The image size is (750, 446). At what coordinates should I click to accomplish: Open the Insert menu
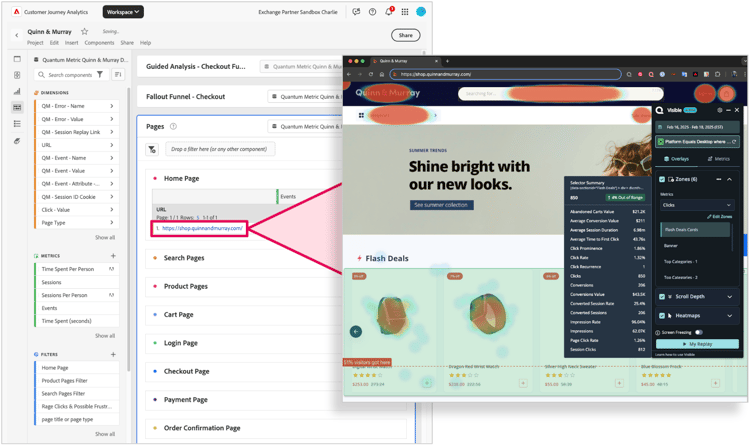(71, 43)
